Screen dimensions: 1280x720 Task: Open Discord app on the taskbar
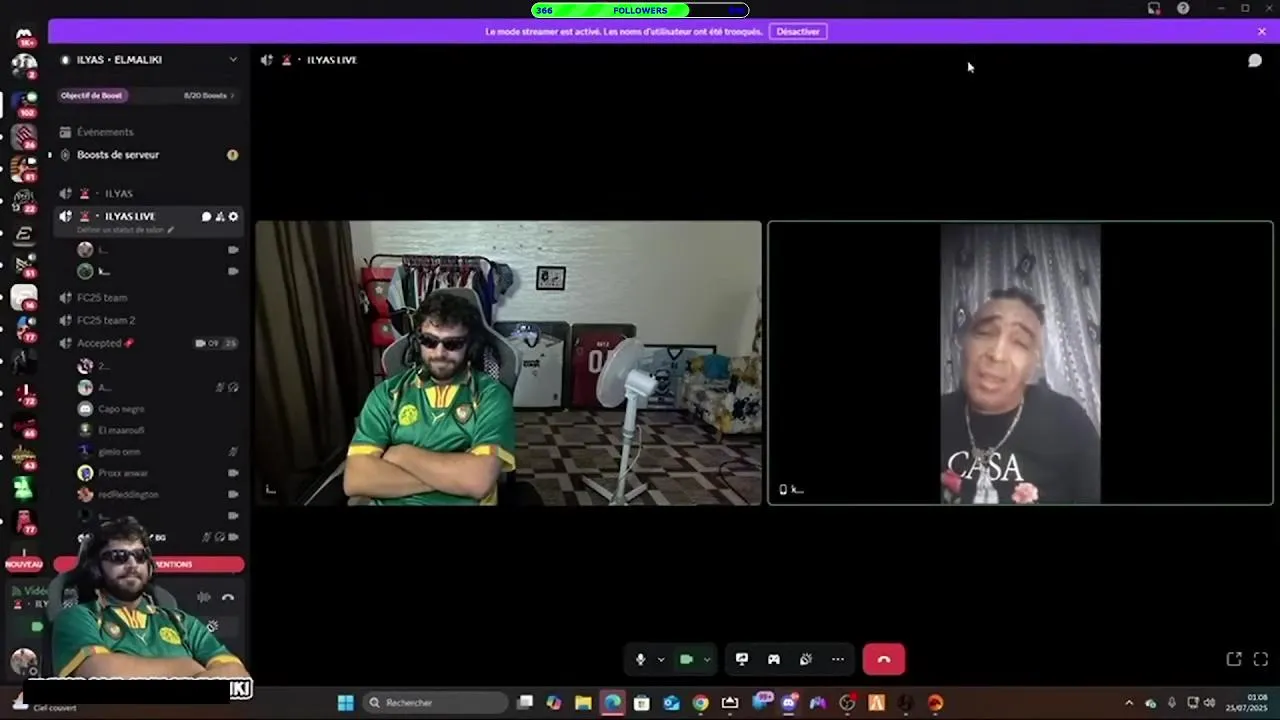(x=788, y=703)
